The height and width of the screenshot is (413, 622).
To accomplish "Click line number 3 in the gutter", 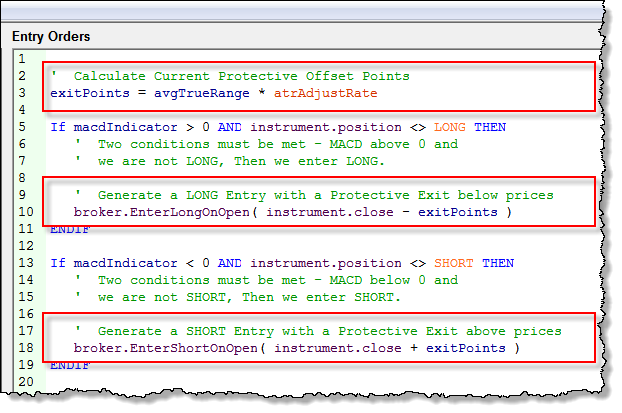I will coord(21,93).
